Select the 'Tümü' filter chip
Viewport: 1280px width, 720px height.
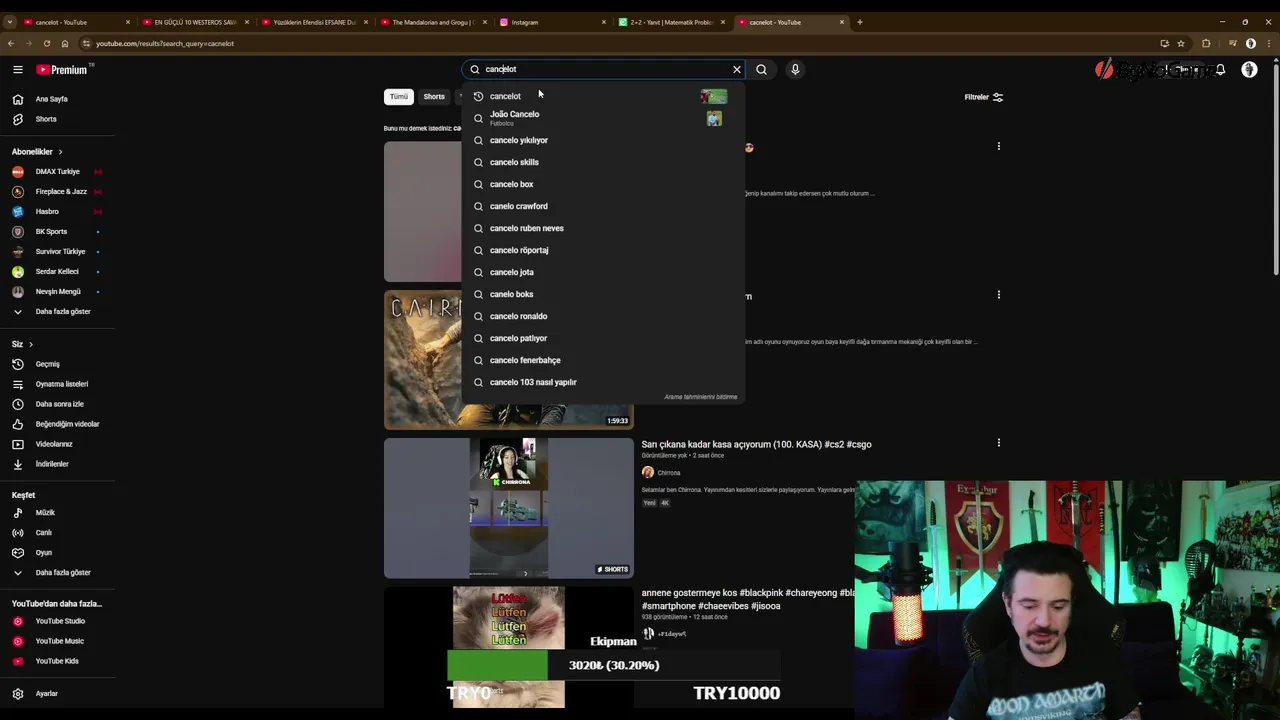[x=399, y=97]
